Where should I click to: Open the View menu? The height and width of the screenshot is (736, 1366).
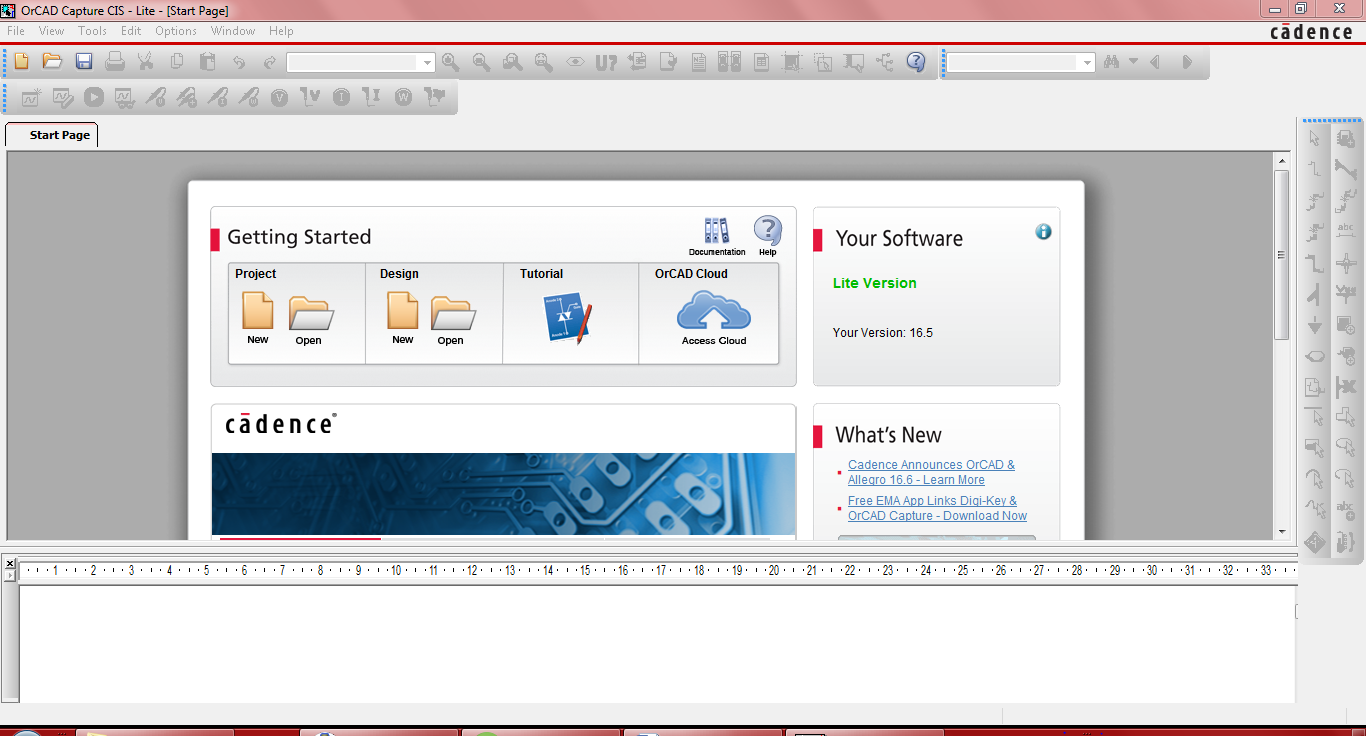[x=51, y=31]
